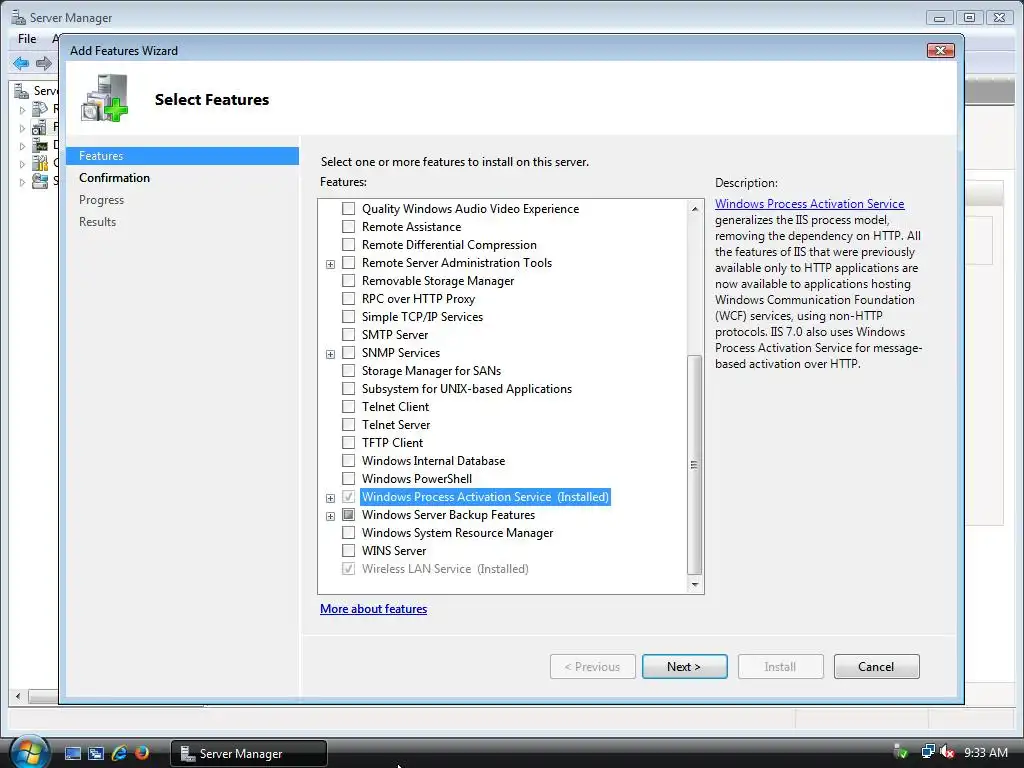Image resolution: width=1024 pixels, height=768 pixels.
Task: Close the Add Features Wizard
Action: (940, 50)
